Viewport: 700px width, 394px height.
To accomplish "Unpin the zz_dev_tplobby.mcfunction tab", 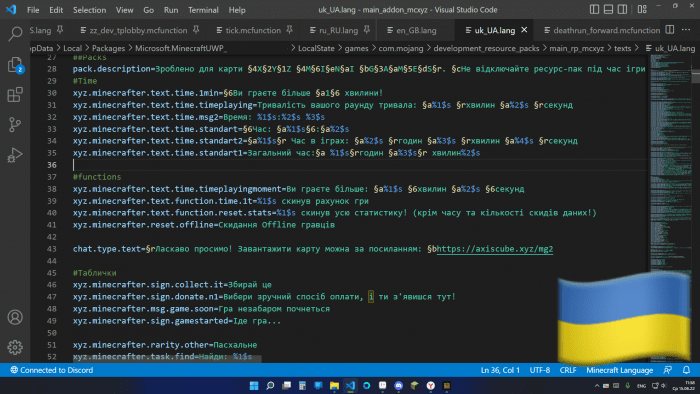I will click(x=196, y=30).
